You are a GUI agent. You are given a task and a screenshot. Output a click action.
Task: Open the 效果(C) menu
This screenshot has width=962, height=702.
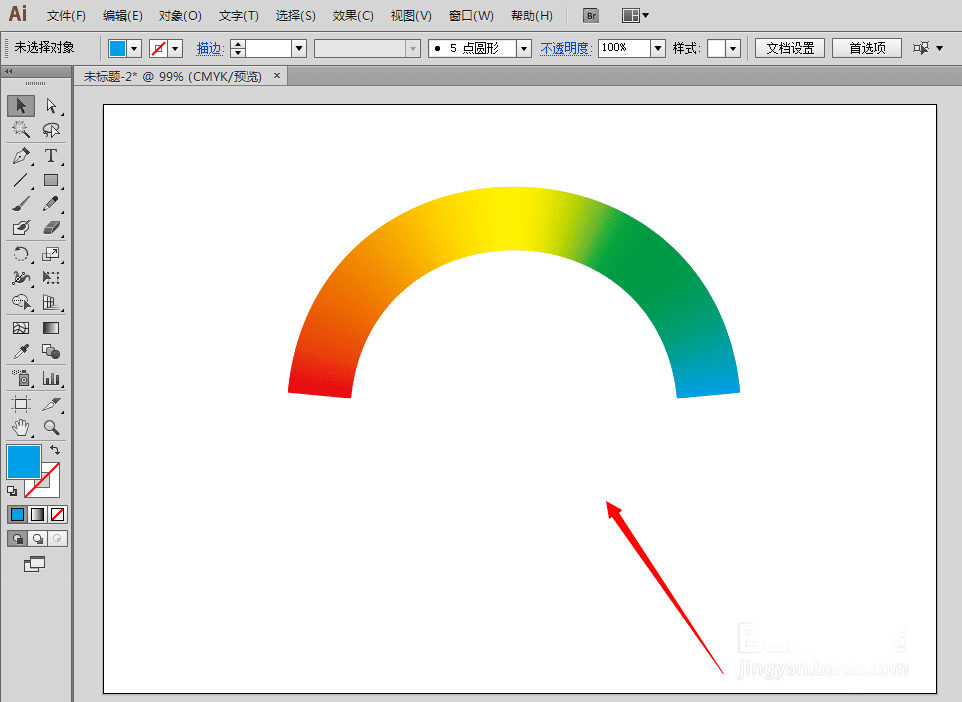point(353,15)
